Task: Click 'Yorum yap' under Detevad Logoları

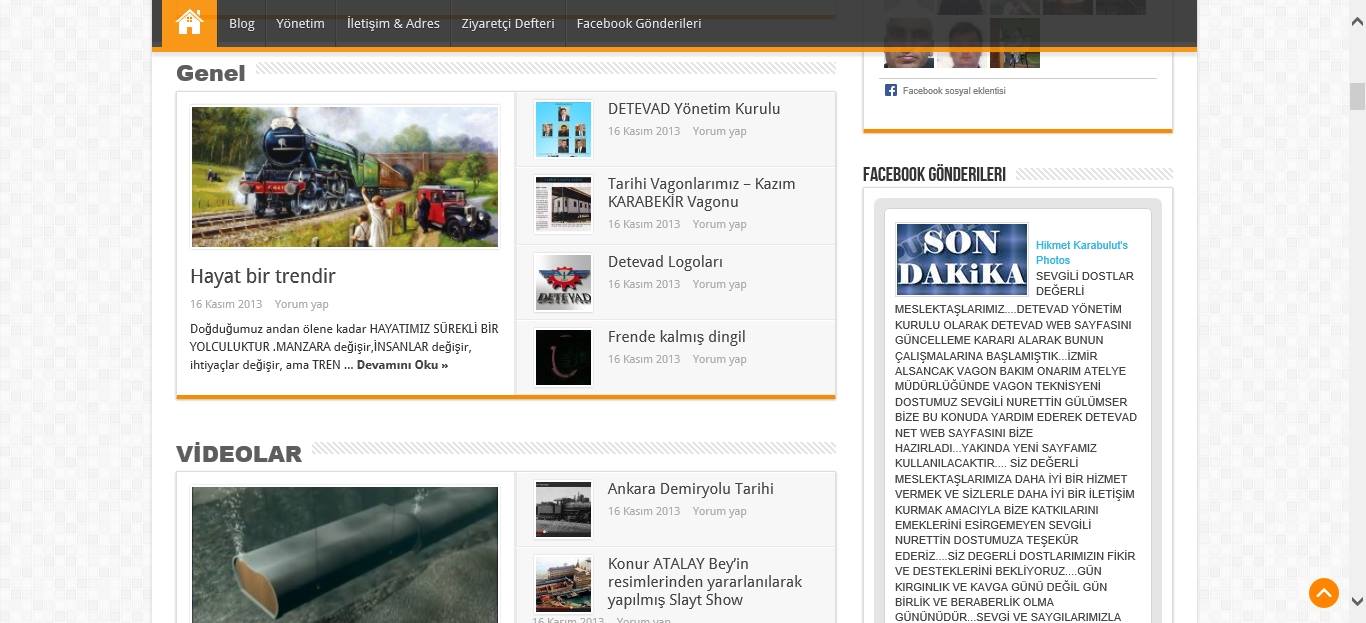Action: 719,284
